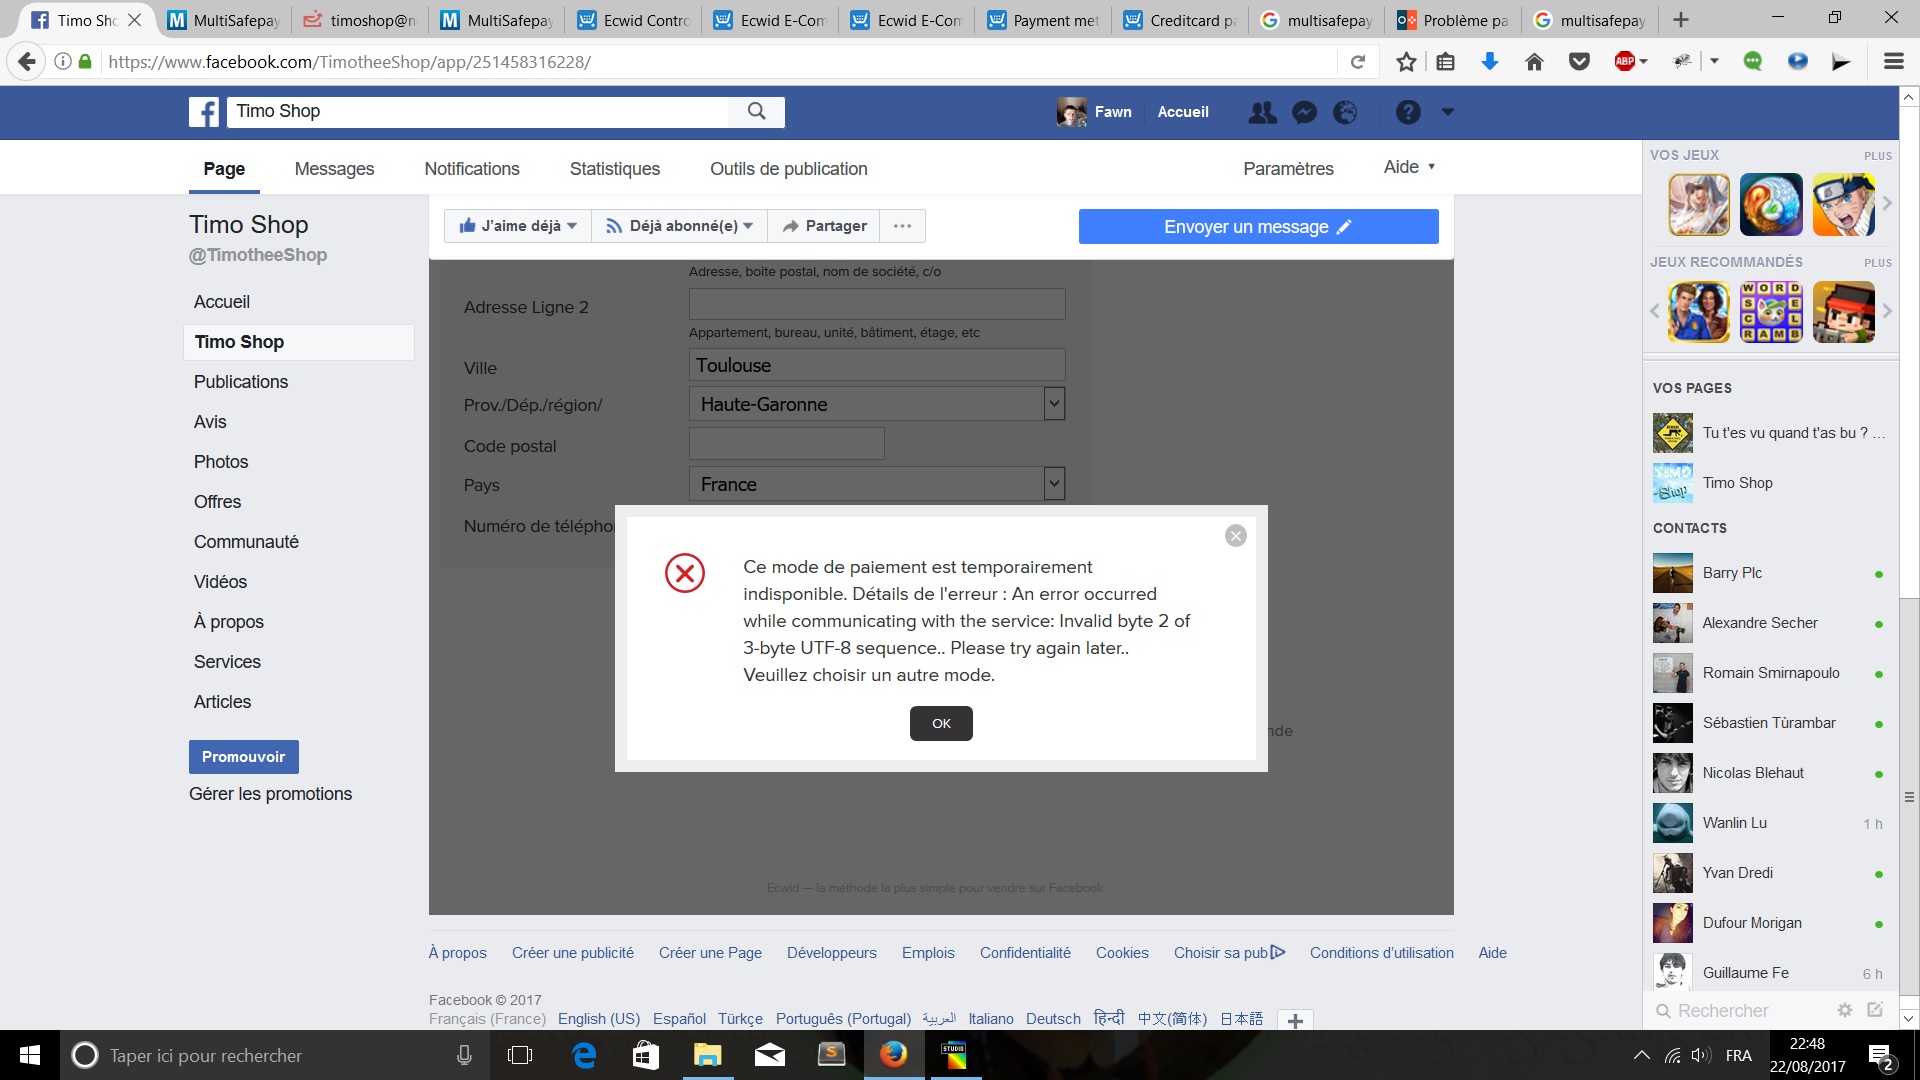Click the Promouvoir button
The height and width of the screenshot is (1080, 1920).
point(243,757)
